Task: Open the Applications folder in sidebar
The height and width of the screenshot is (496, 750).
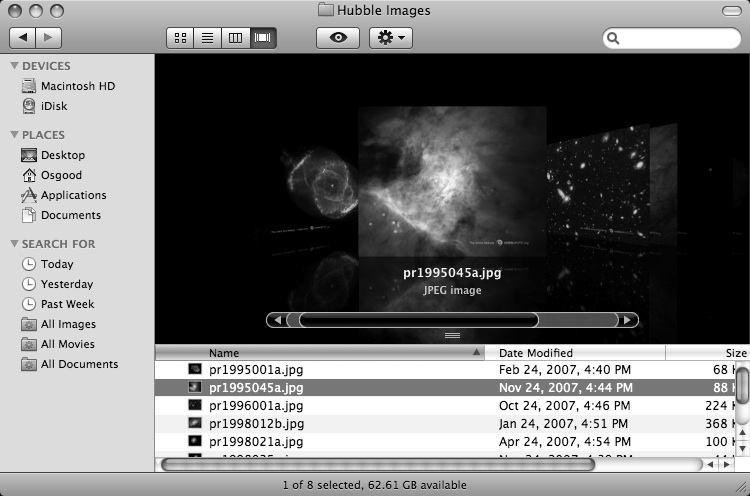Action: 73,195
